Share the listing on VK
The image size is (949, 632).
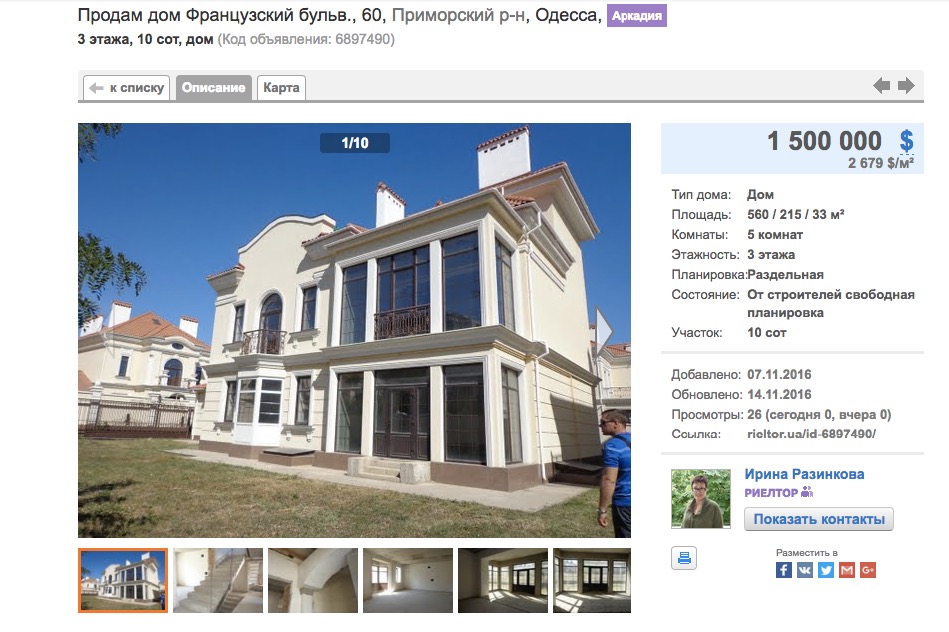(x=805, y=570)
